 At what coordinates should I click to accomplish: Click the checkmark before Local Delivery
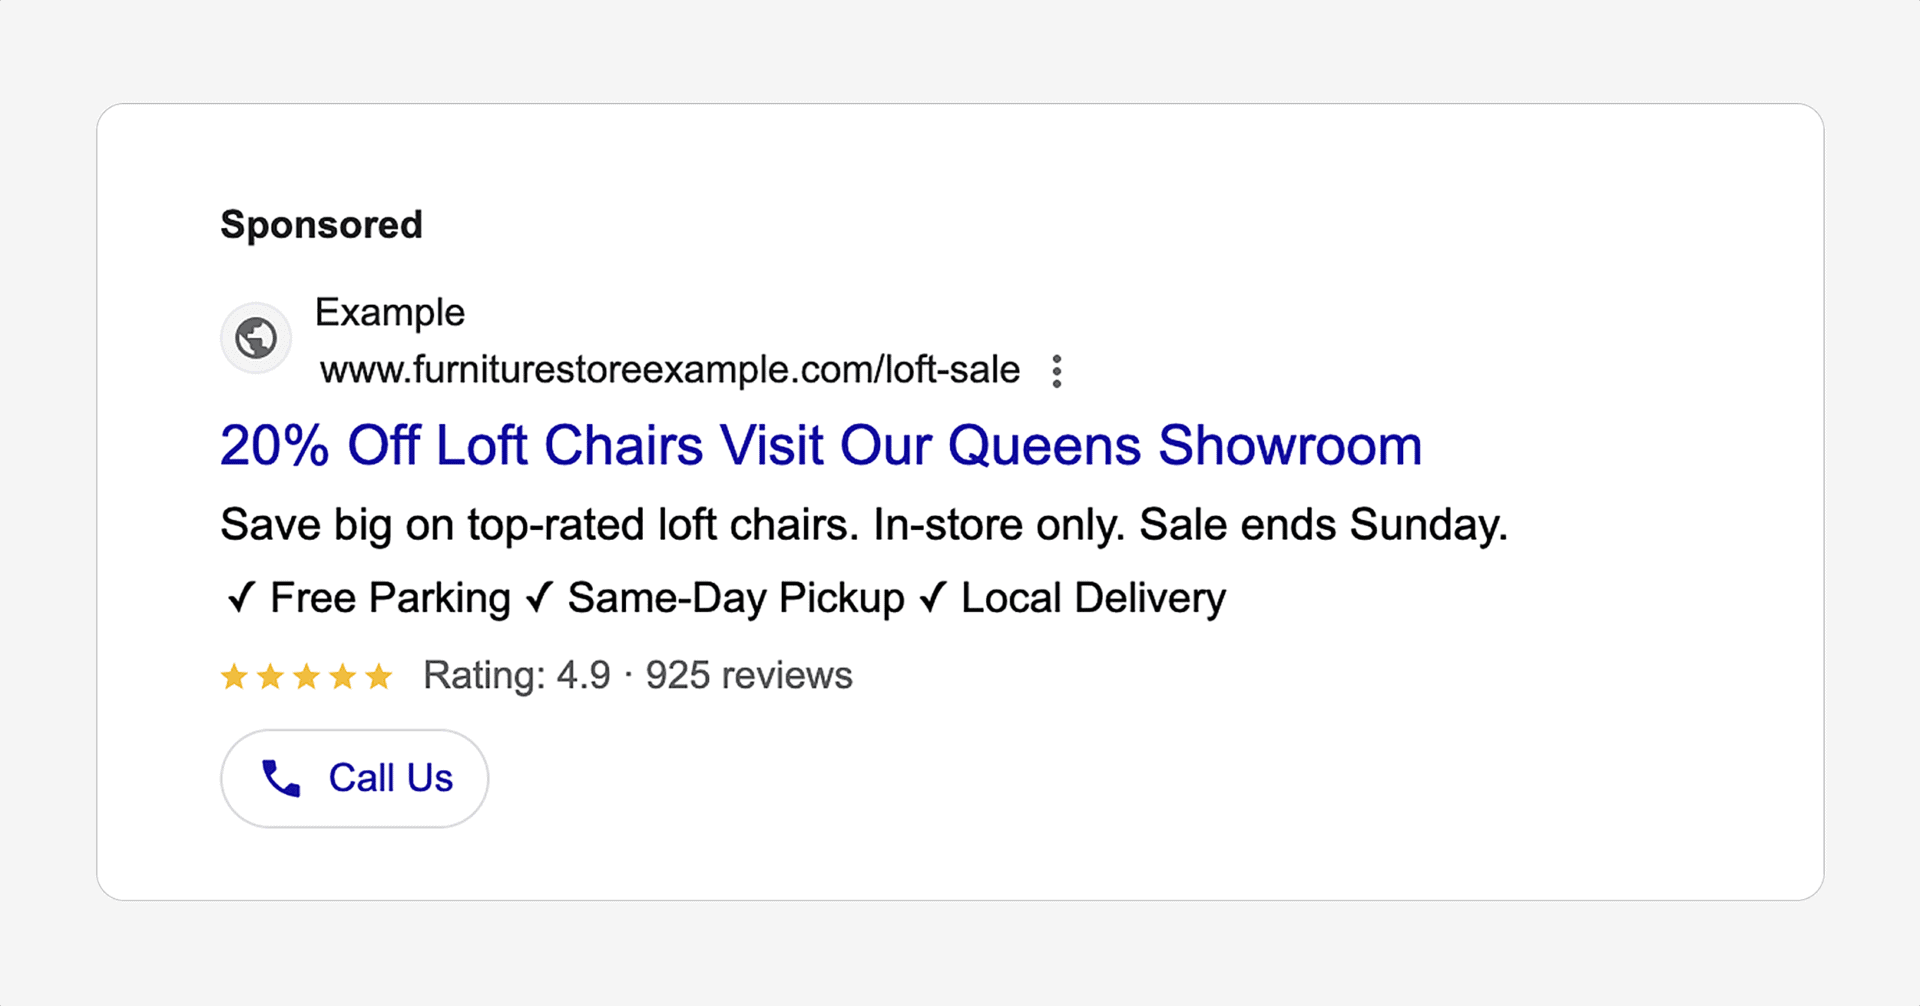tap(932, 598)
